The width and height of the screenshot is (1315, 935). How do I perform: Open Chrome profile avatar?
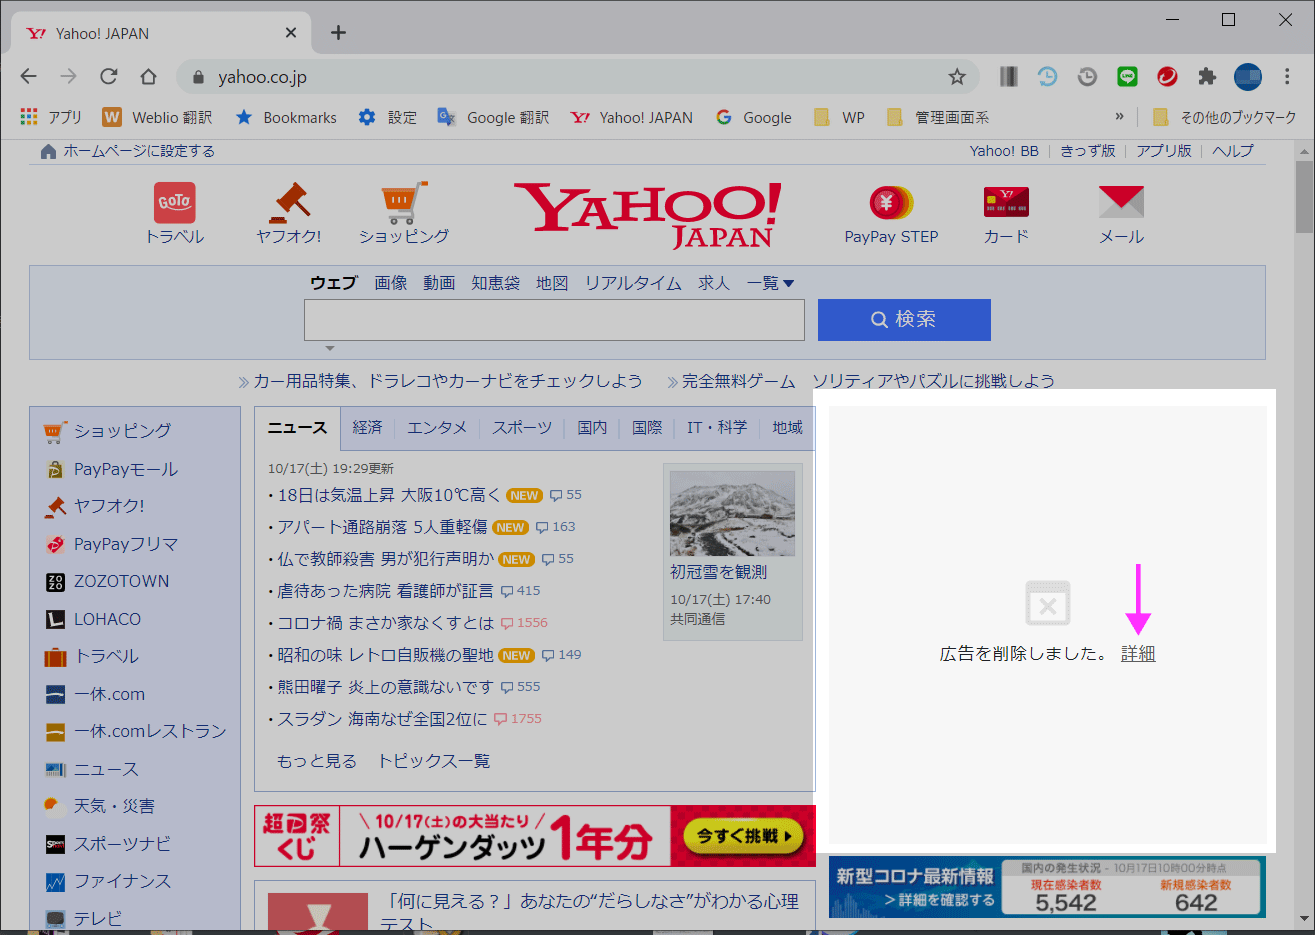(x=1247, y=77)
